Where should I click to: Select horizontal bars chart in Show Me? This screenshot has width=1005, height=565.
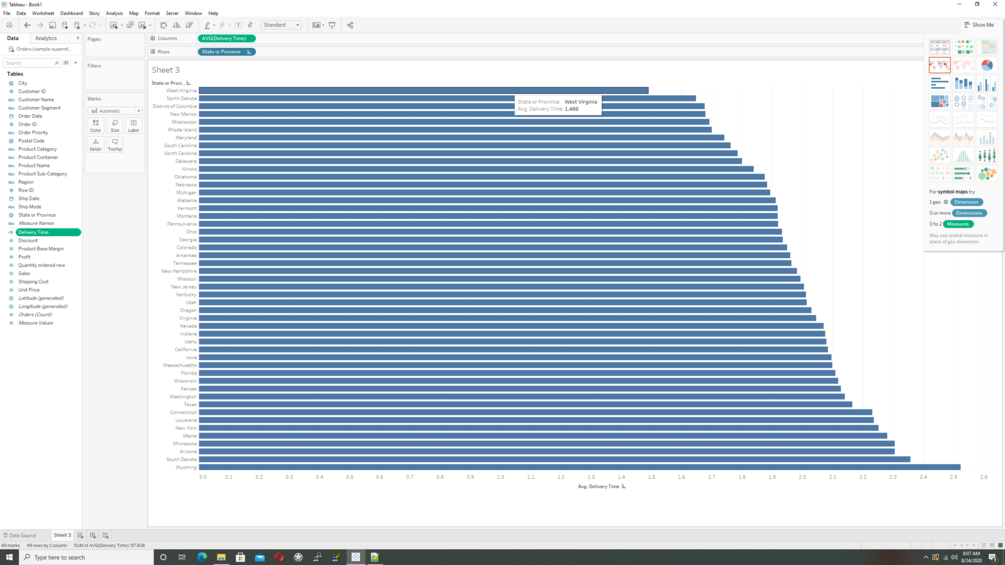(940, 83)
